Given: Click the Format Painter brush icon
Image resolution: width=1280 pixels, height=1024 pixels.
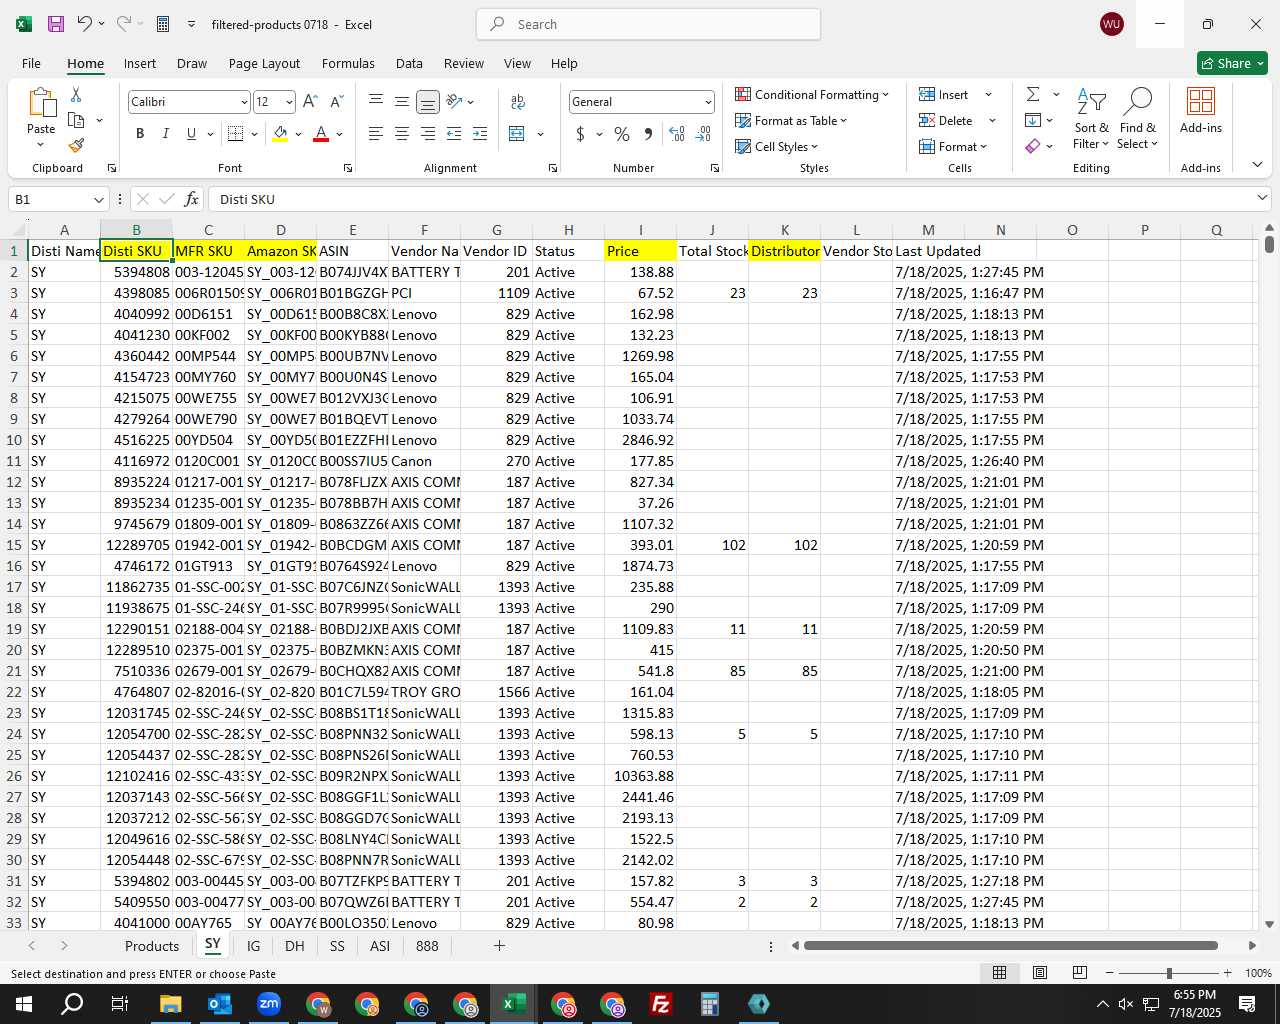Looking at the screenshot, I should click(76, 145).
